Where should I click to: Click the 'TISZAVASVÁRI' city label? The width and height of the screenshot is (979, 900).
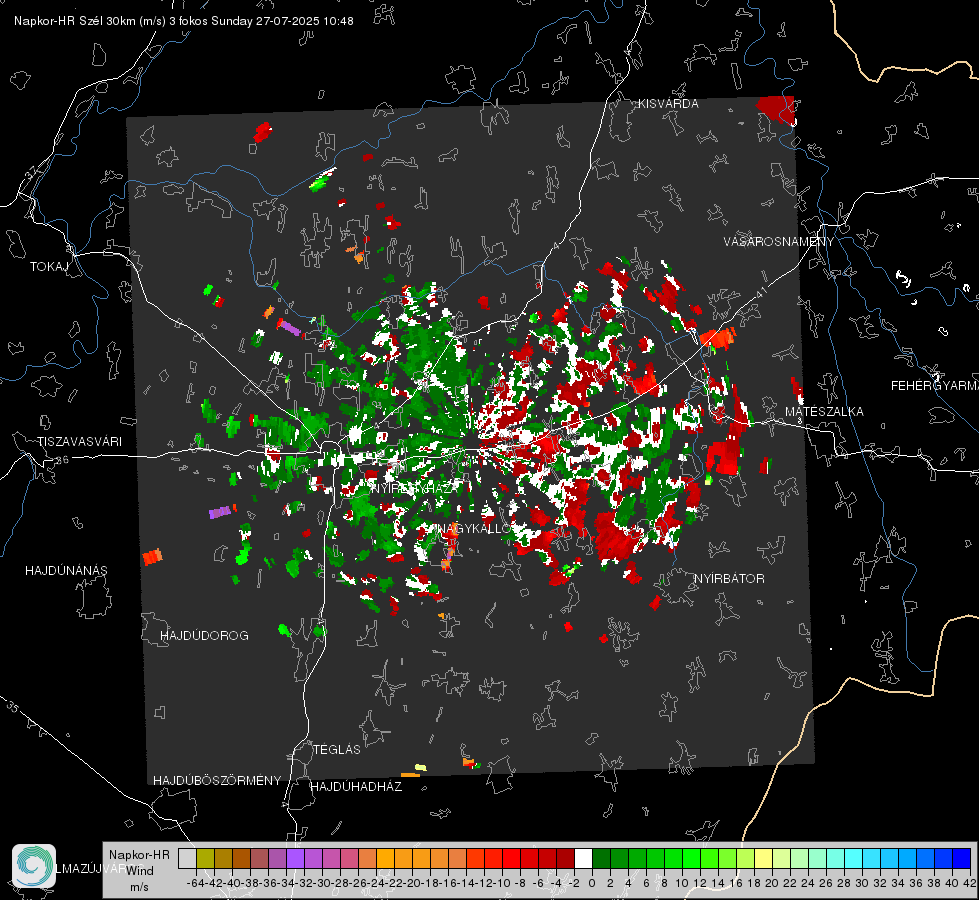[x=79, y=442]
